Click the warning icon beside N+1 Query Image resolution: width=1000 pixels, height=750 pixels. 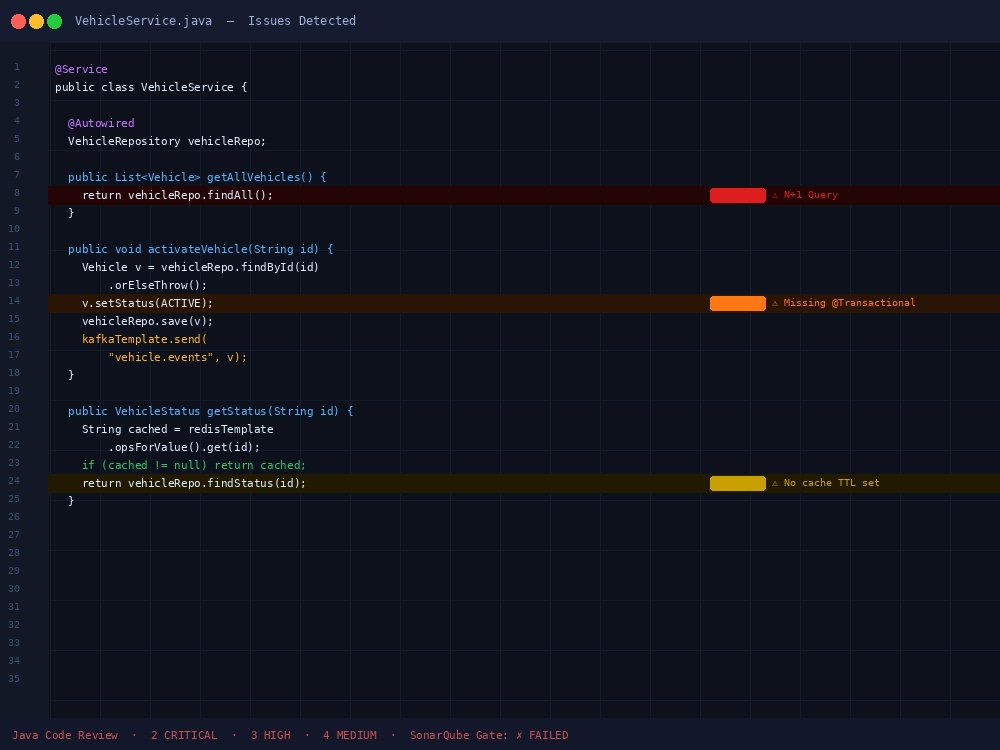tap(775, 195)
